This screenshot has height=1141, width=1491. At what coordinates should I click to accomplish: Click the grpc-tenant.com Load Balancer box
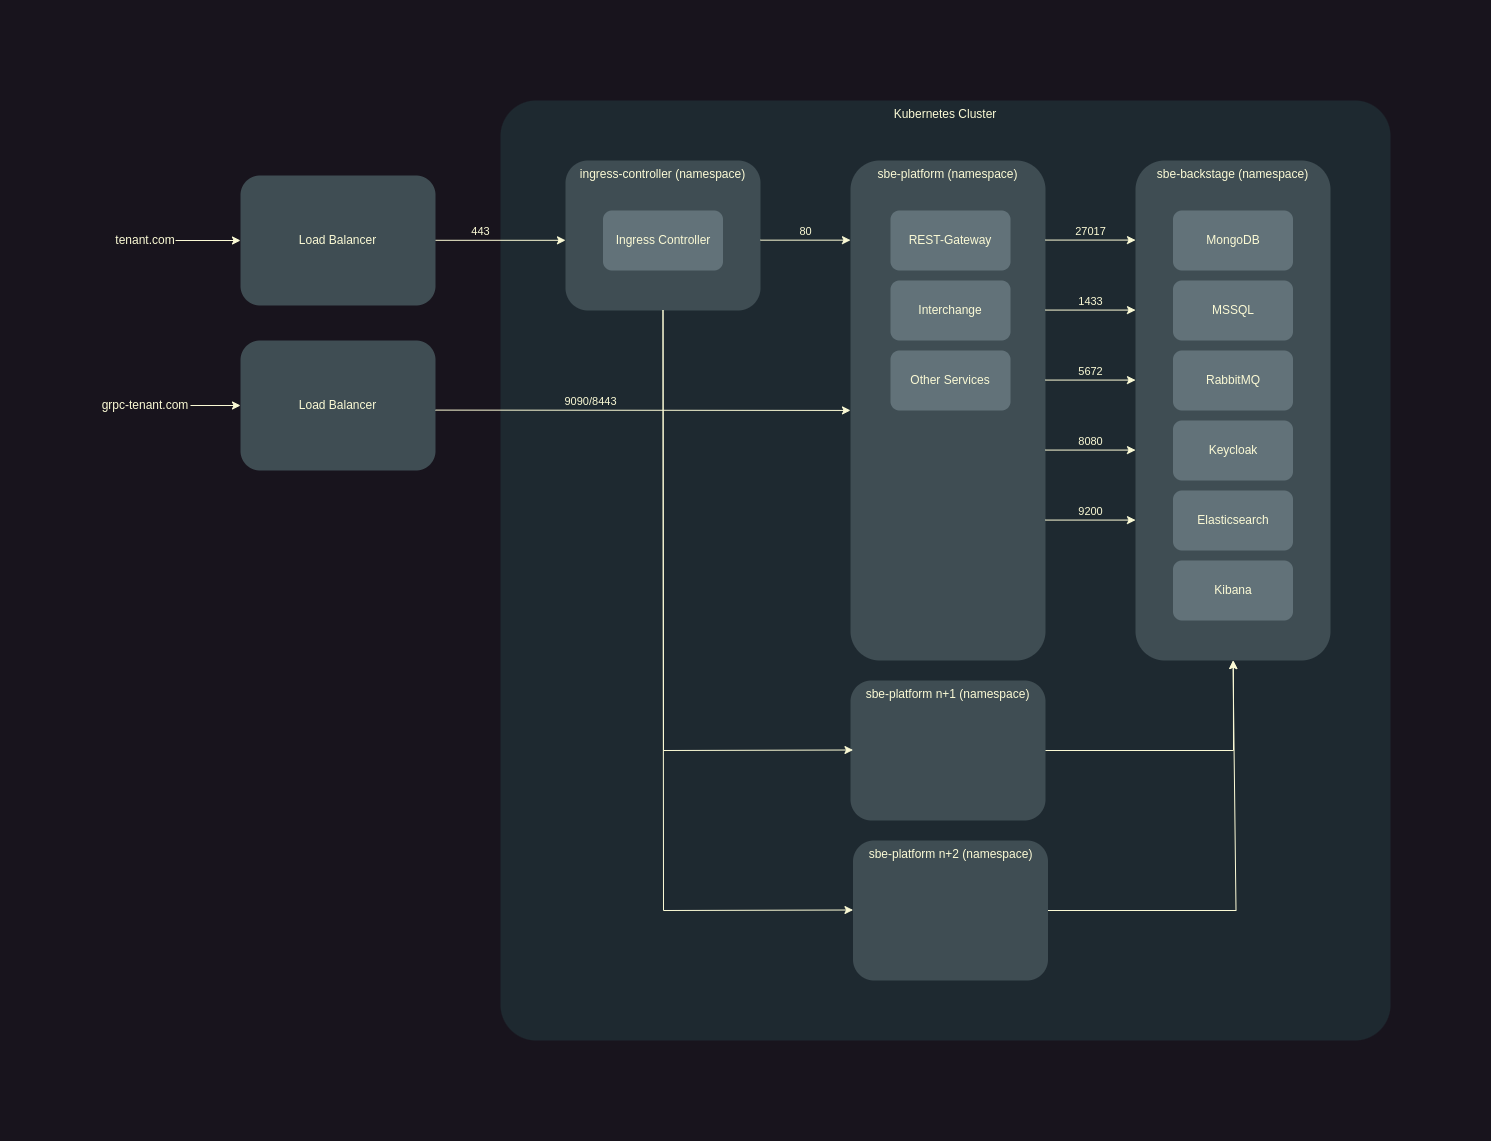click(x=337, y=405)
